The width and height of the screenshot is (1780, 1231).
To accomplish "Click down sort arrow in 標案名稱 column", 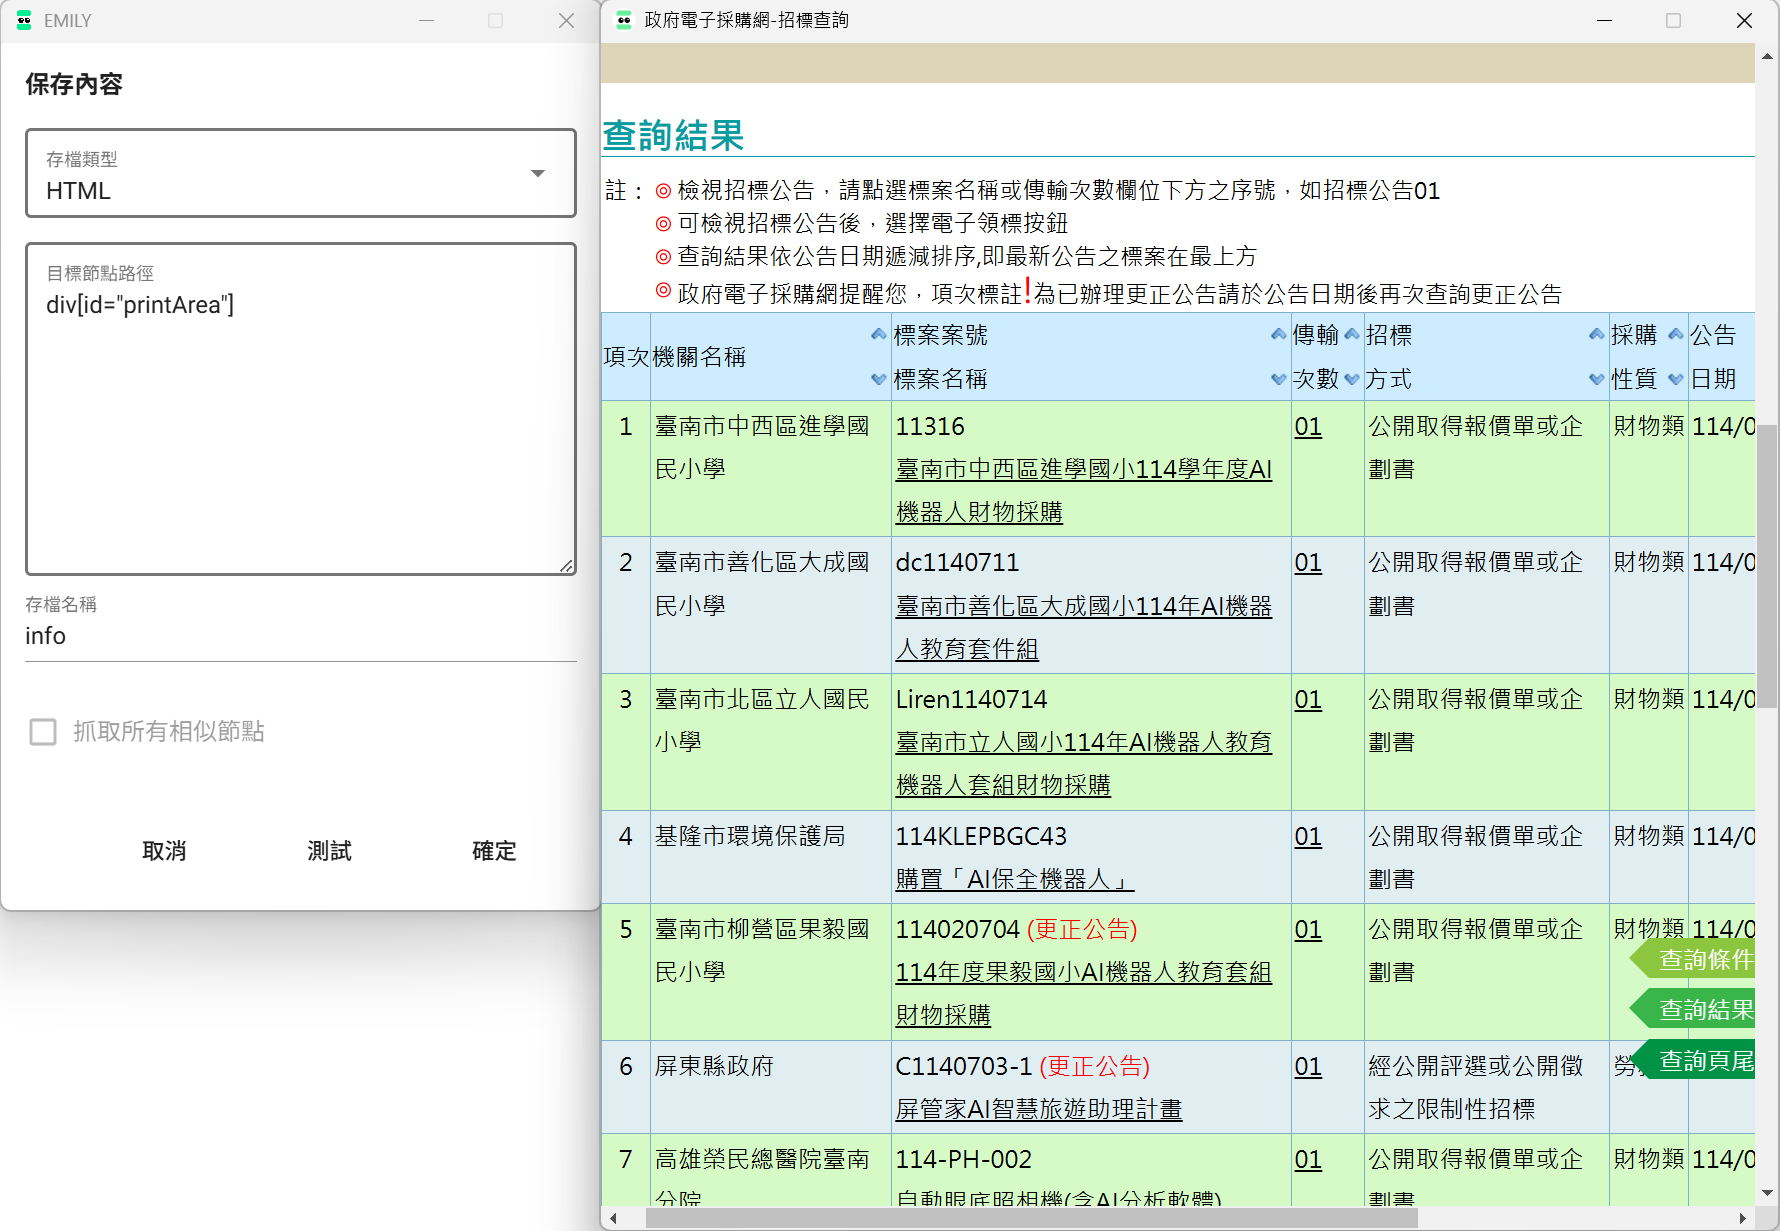I will (1278, 379).
